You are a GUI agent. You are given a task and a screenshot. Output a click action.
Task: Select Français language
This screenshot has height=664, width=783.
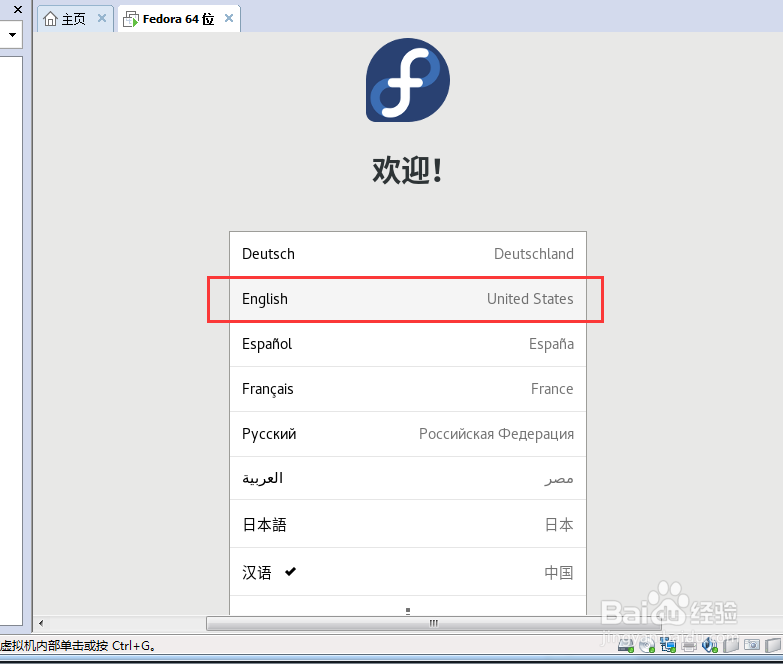coord(407,389)
